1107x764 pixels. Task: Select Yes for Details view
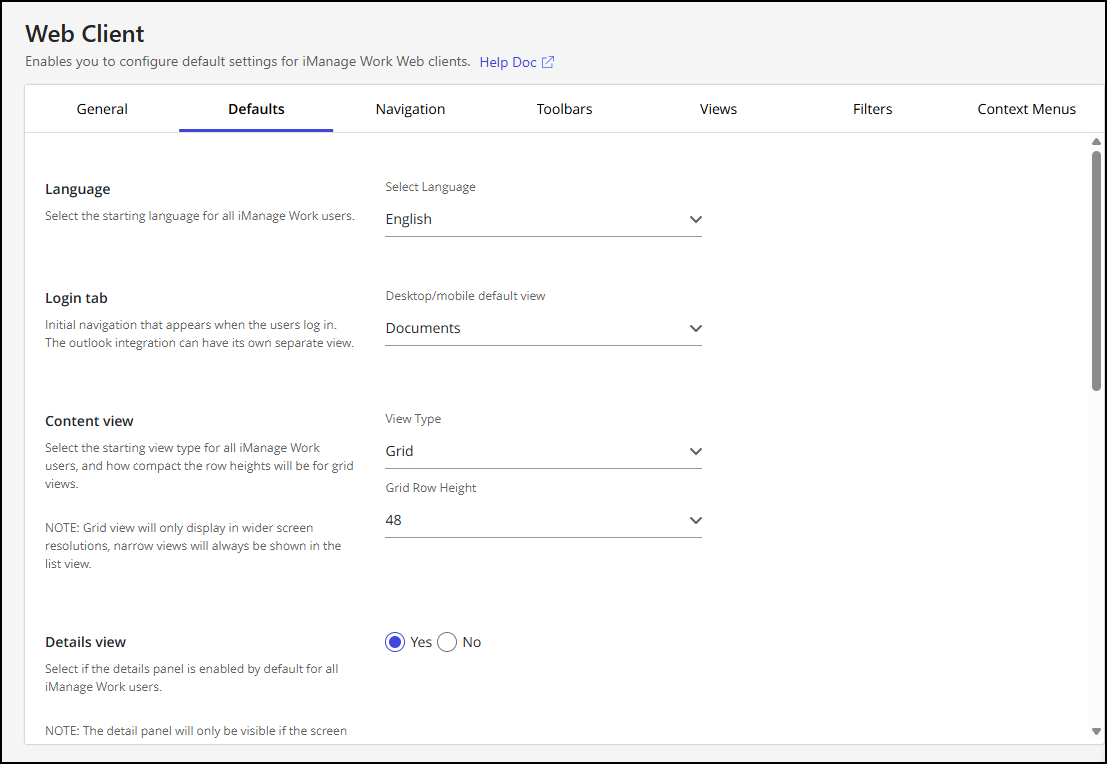point(395,642)
